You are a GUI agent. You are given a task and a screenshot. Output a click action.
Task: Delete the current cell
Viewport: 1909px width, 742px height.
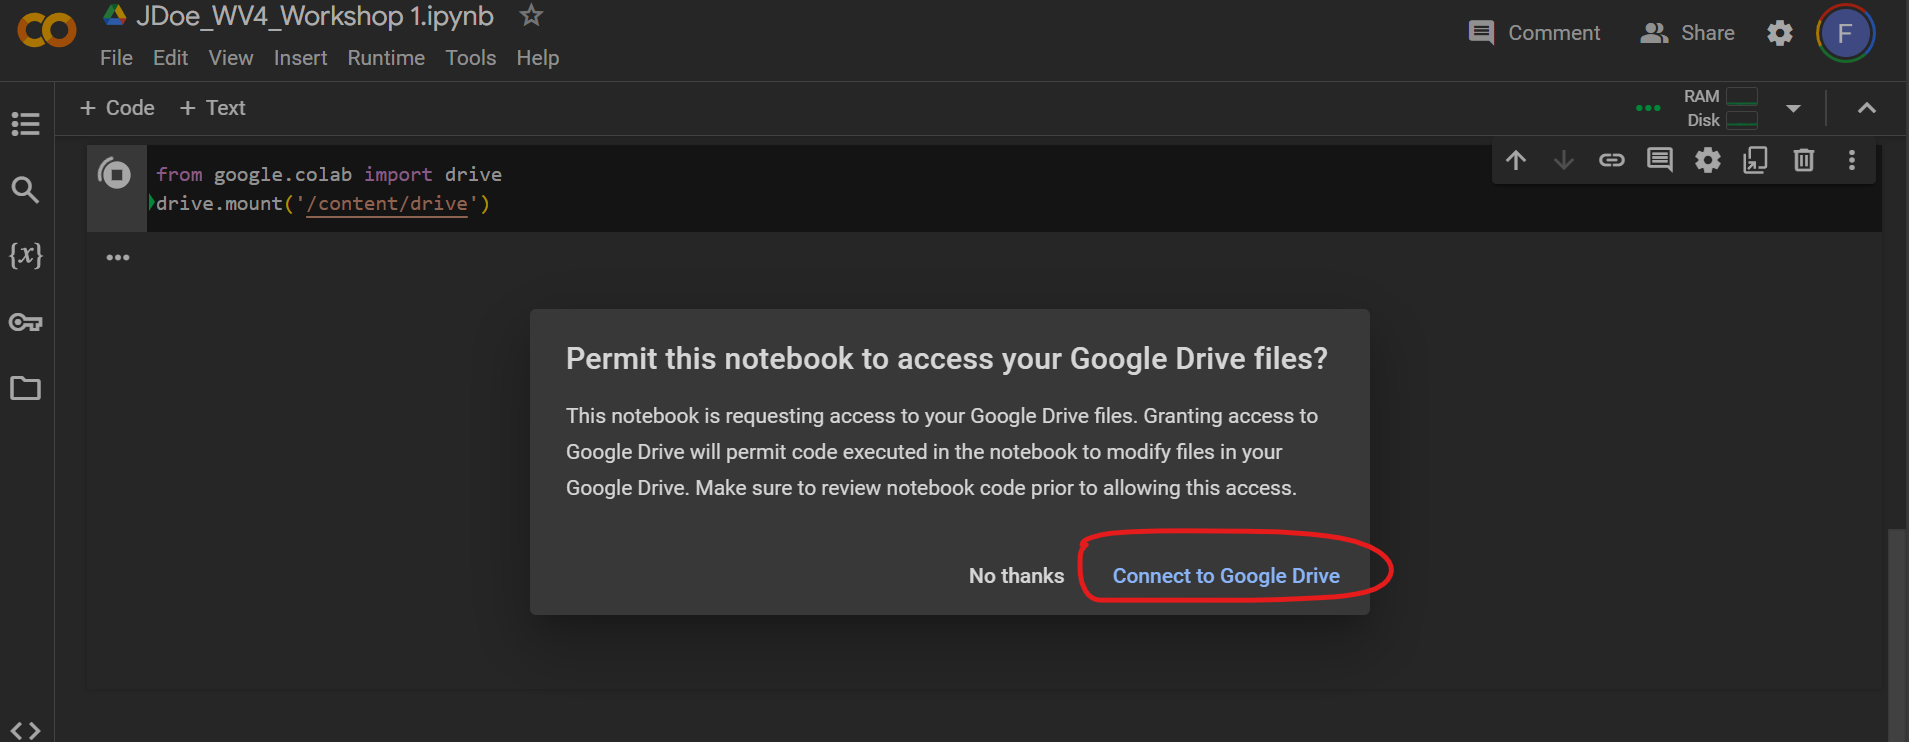[1803, 160]
